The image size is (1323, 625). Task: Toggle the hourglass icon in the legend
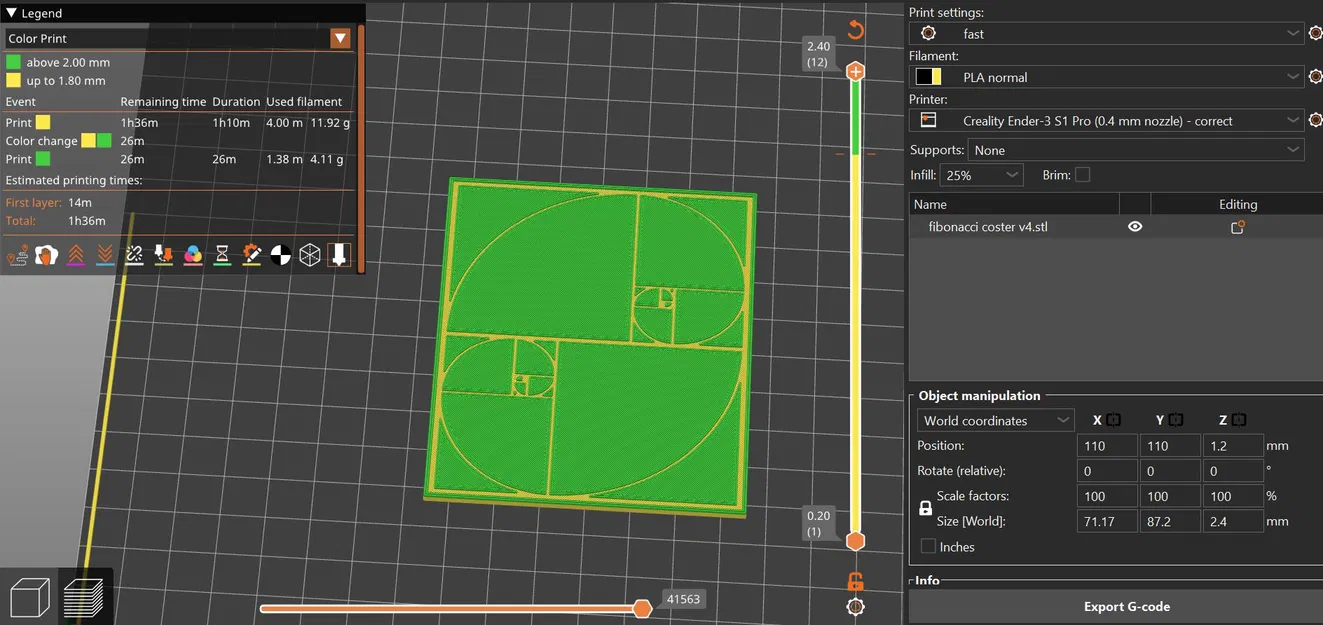click(223, 256)
